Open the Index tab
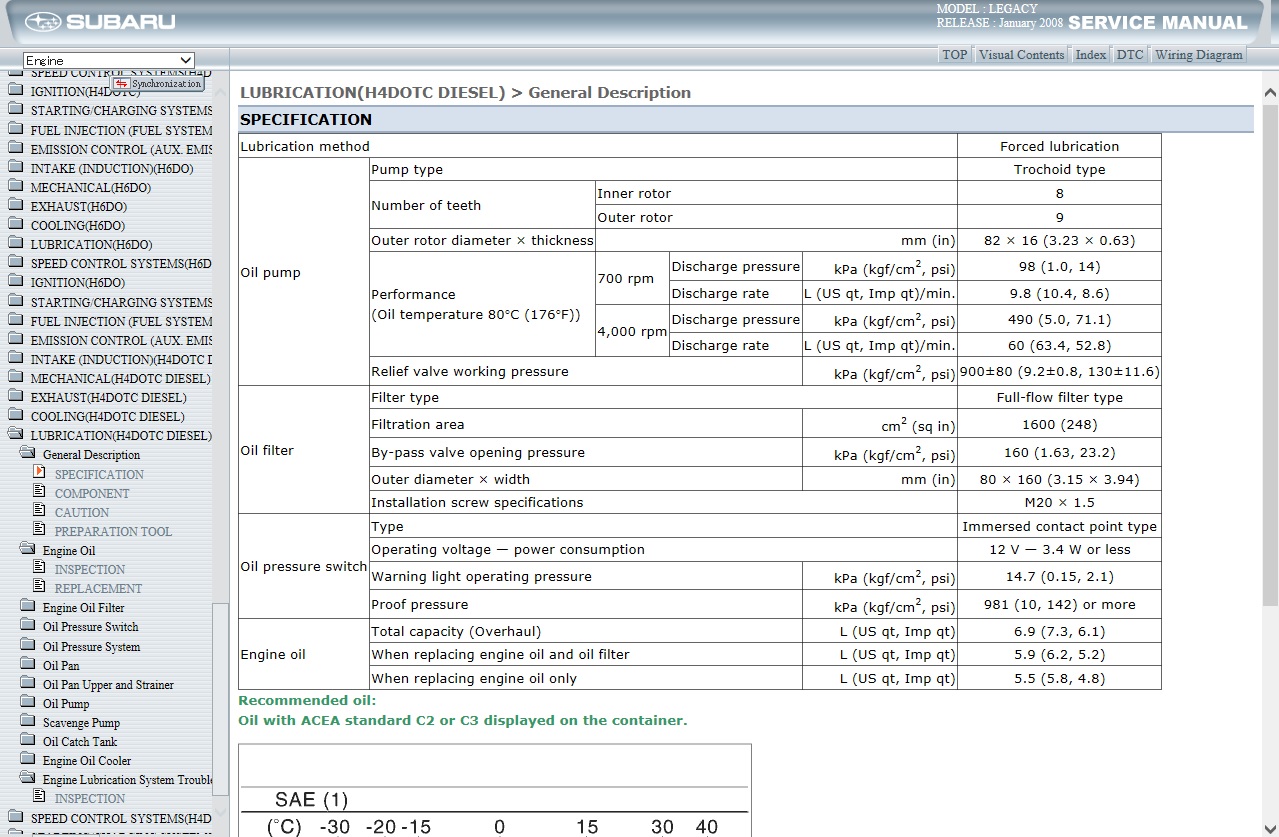 pos(1090,55)
